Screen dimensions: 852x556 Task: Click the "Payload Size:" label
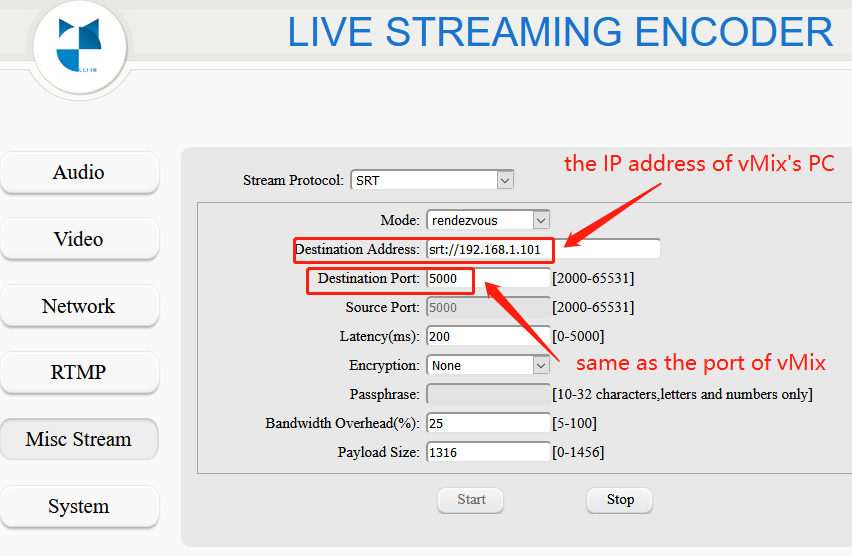[x=379, y=452]
